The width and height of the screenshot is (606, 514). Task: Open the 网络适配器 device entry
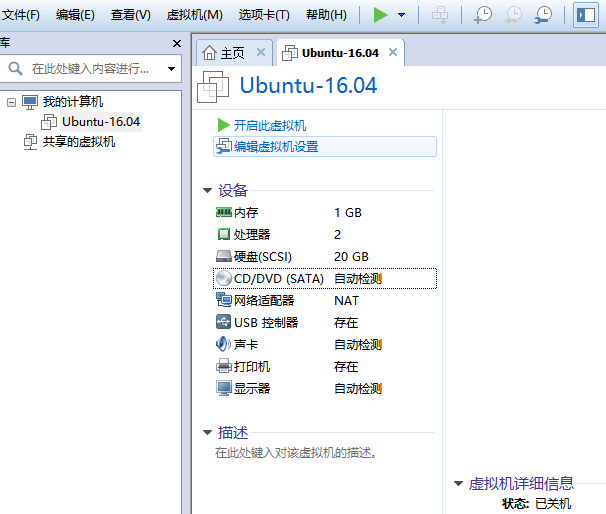coord(325,301)
